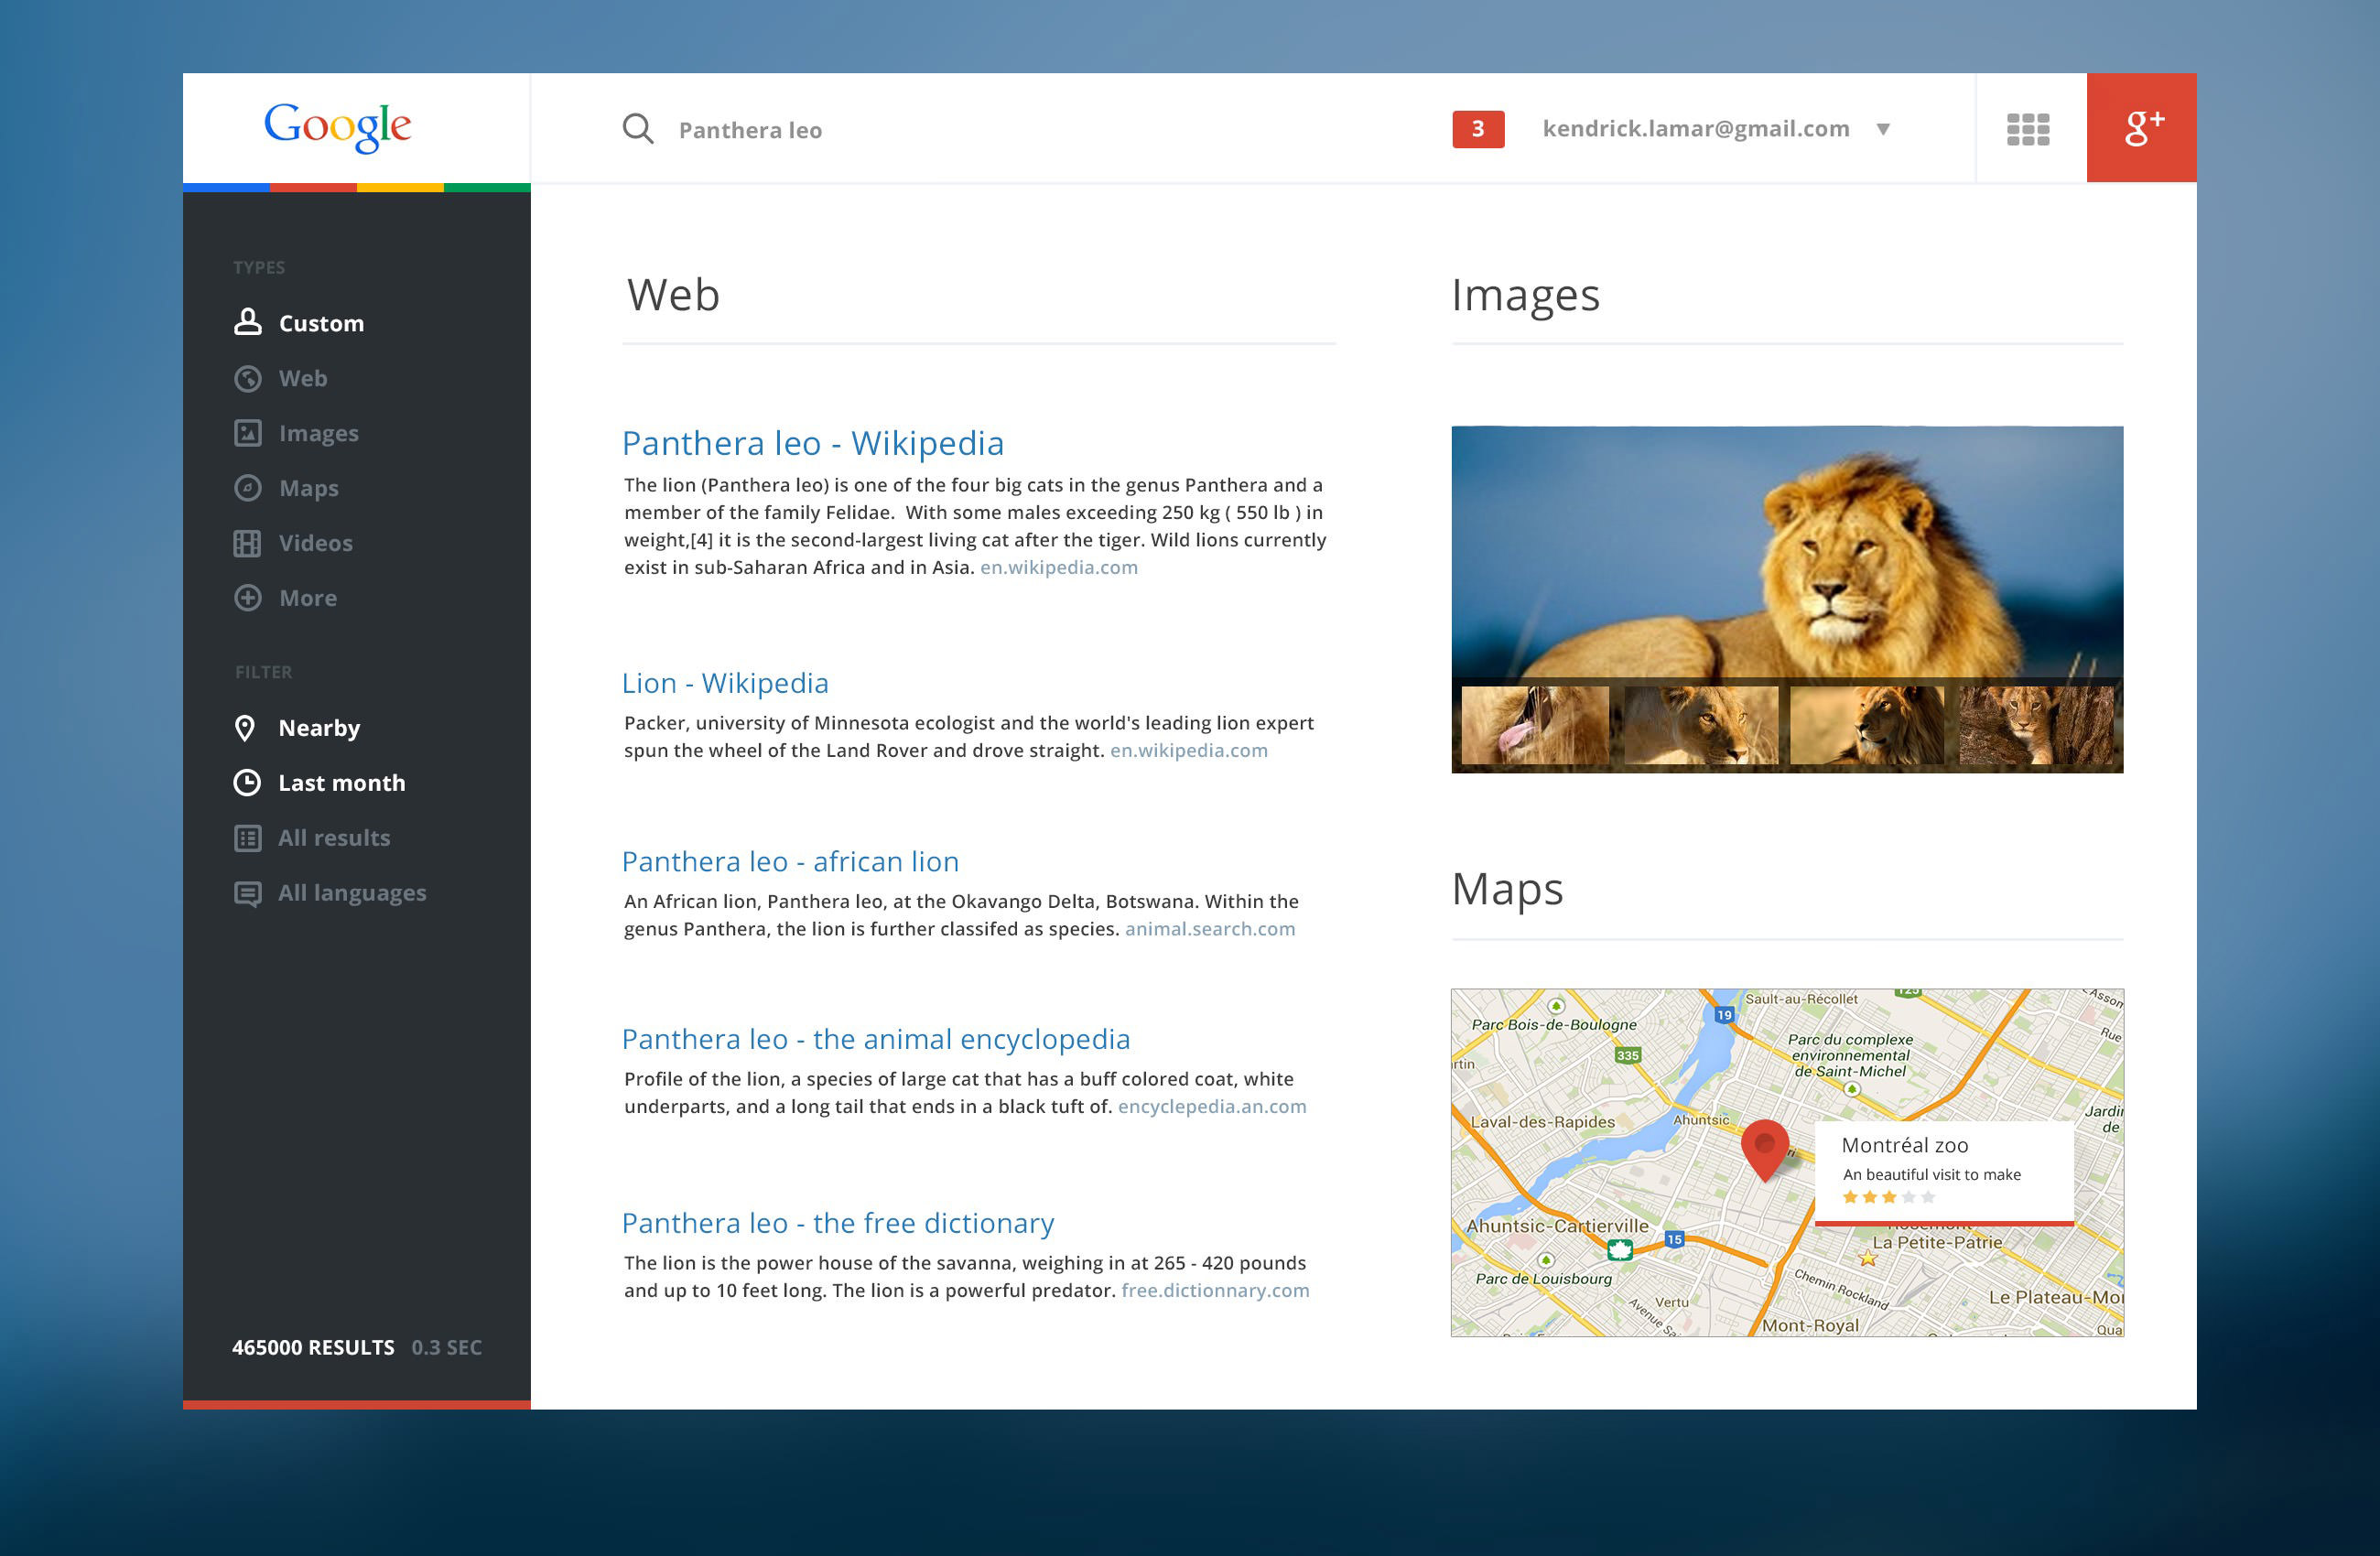2380x1556 pixels.
Task: Click Ahuntsic-Cartierville label on map
Action: point(1558,1226)
